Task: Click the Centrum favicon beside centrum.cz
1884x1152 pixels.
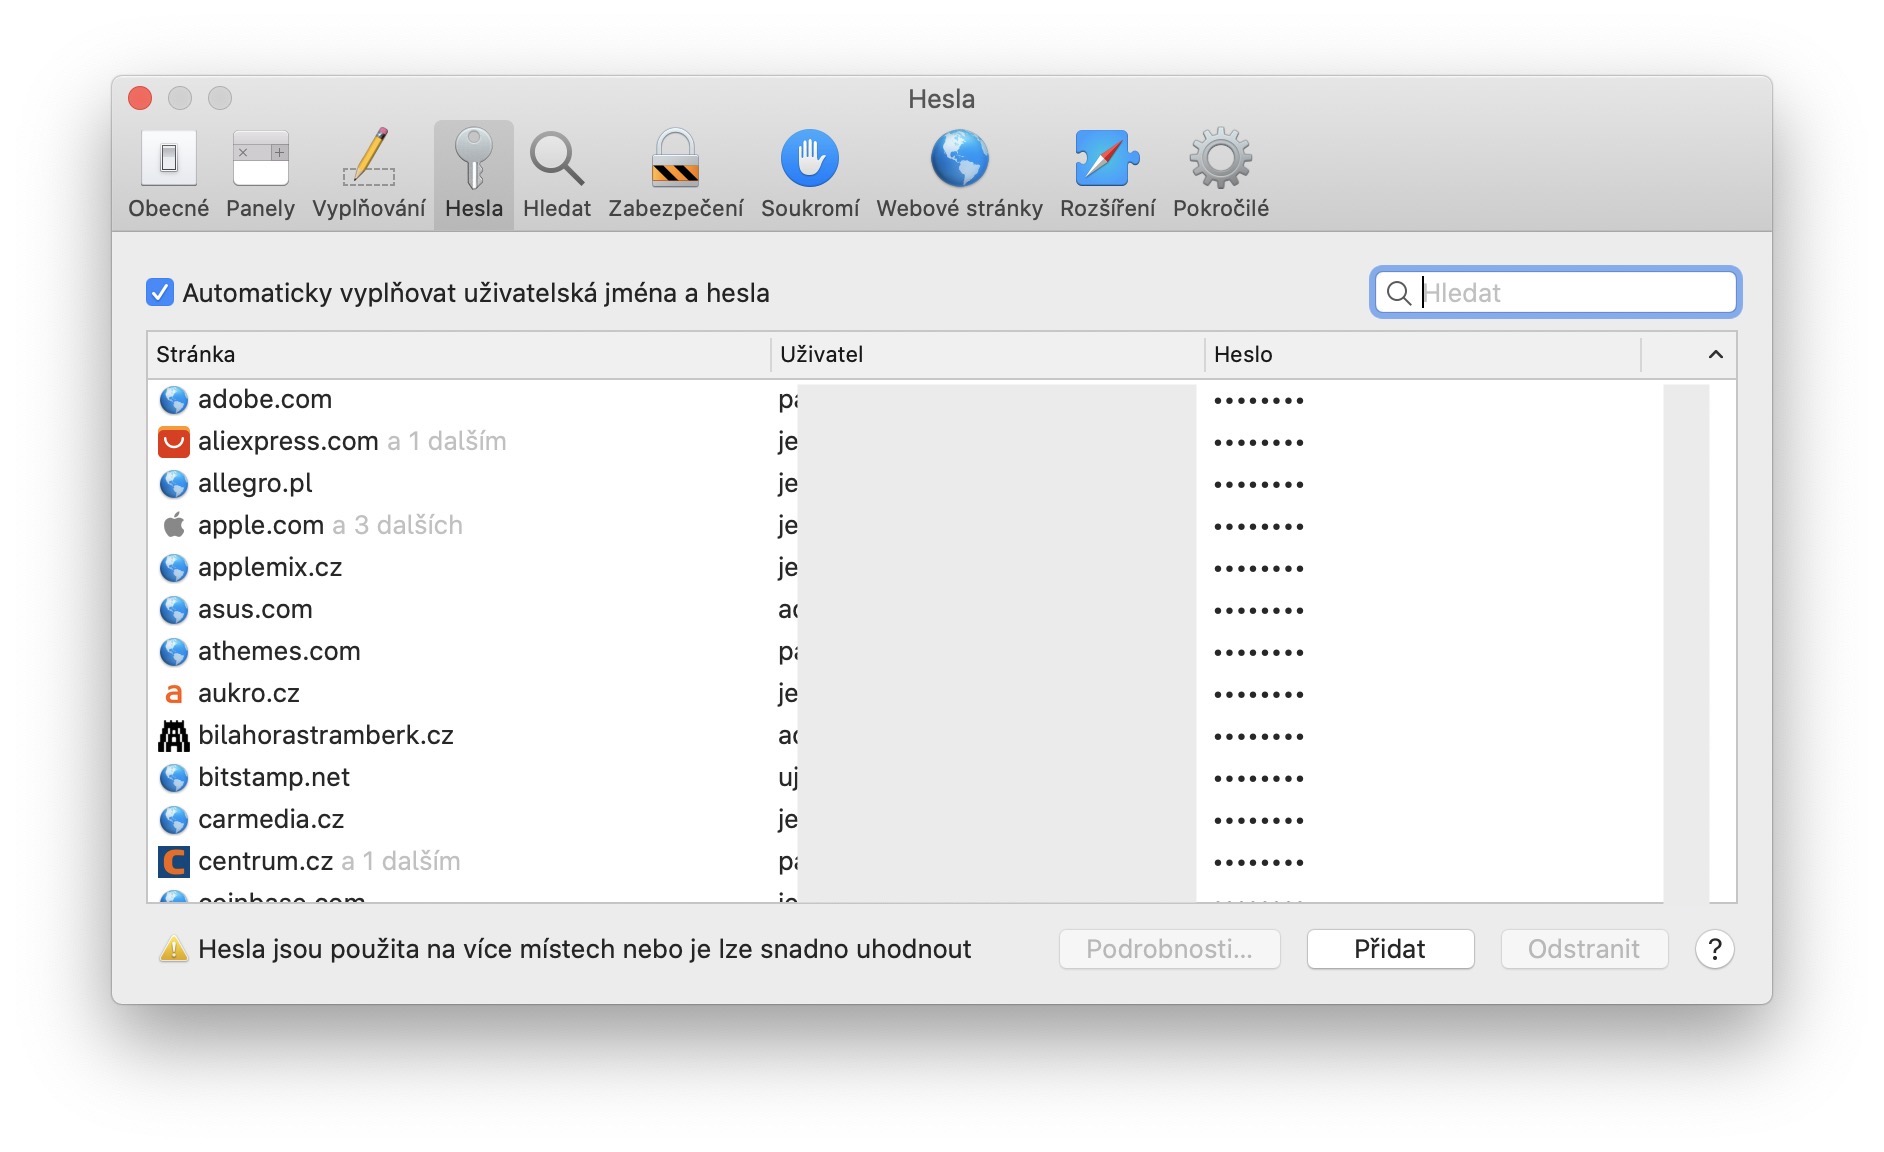Action: click(174, 862)
